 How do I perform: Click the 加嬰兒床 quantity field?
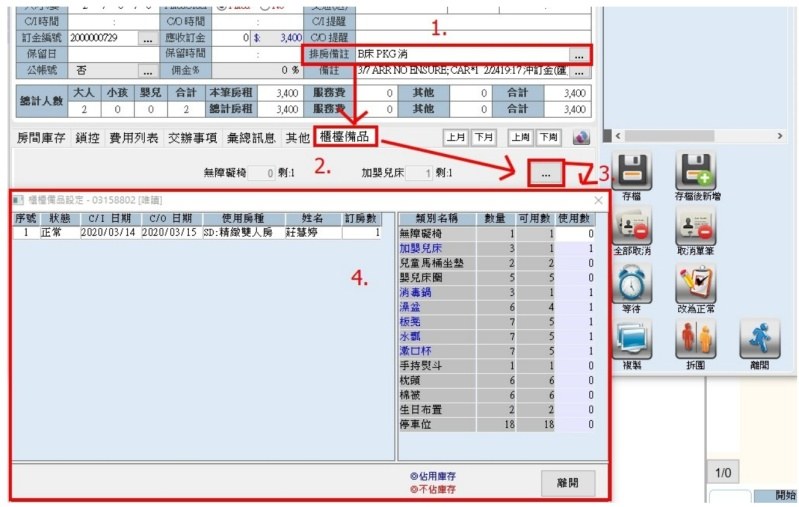[x=419, y=173]
